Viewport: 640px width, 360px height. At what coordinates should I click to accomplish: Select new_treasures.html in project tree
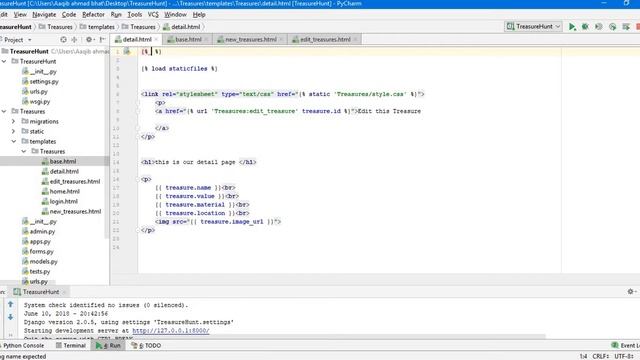pyautogui.click(x=71, y=211)
